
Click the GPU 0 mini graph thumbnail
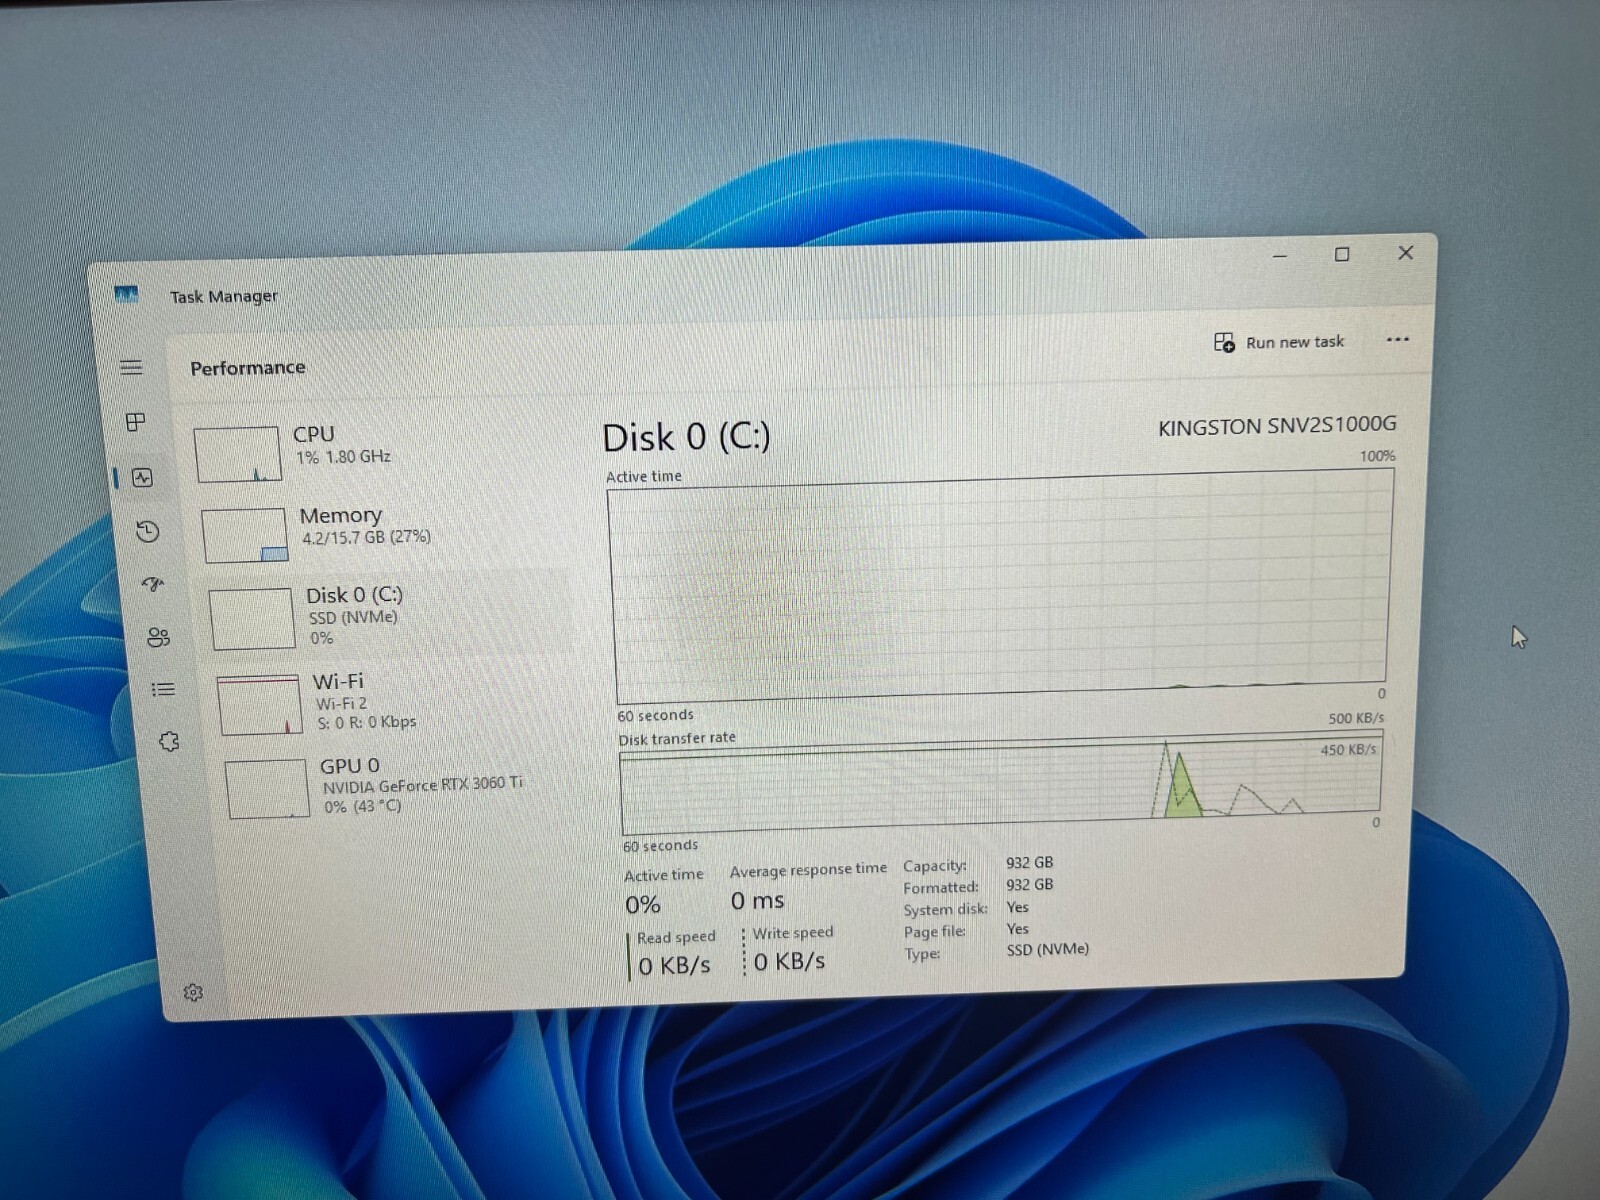[x=267, y=789]
